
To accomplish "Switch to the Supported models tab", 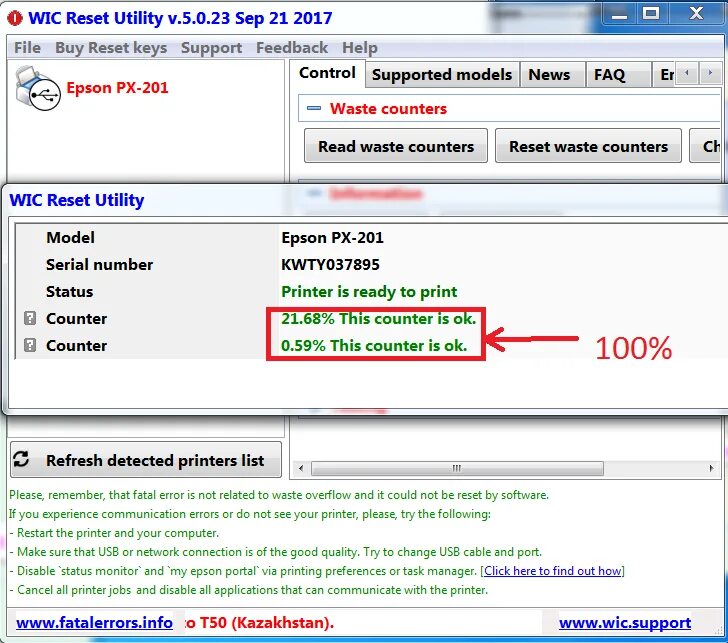I will 442,75.
